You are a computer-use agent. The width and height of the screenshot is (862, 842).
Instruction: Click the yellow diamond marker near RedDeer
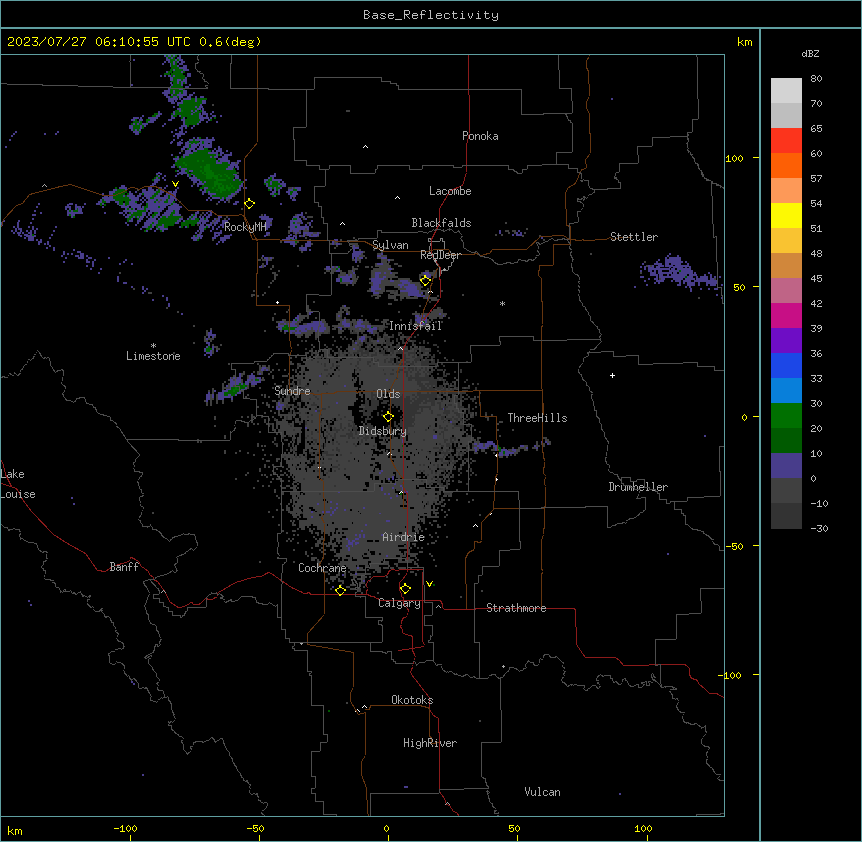pyautogui.click(x=425, y=281)
